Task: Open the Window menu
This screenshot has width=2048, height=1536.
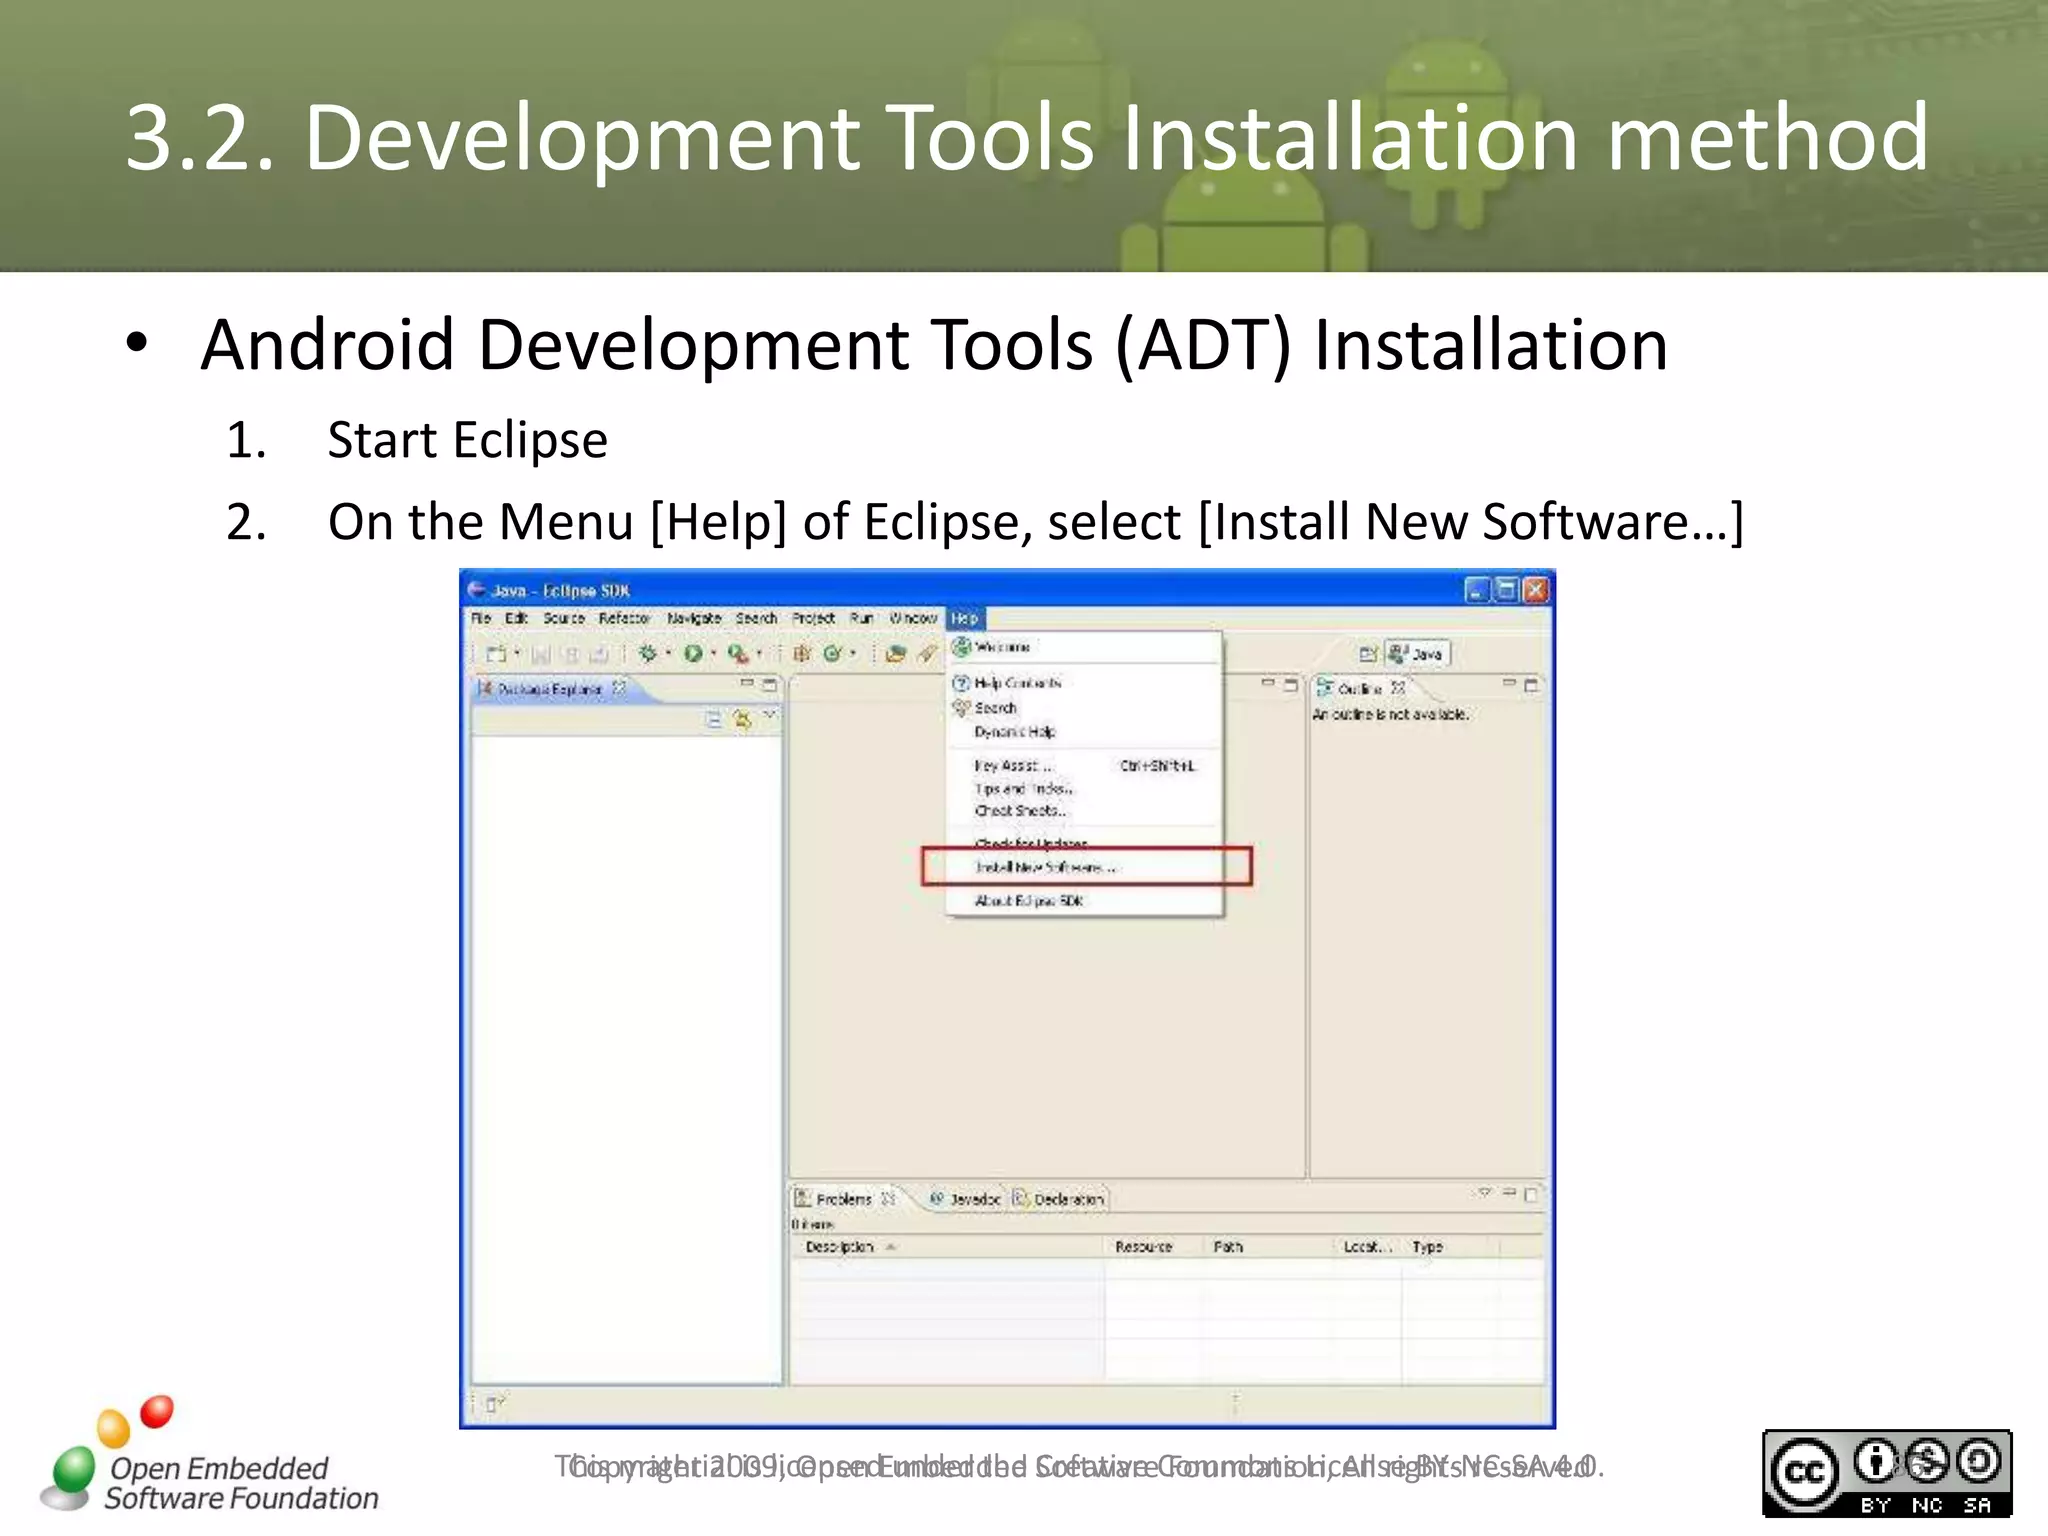Action: pyautogui.click(x=913, y=618)
